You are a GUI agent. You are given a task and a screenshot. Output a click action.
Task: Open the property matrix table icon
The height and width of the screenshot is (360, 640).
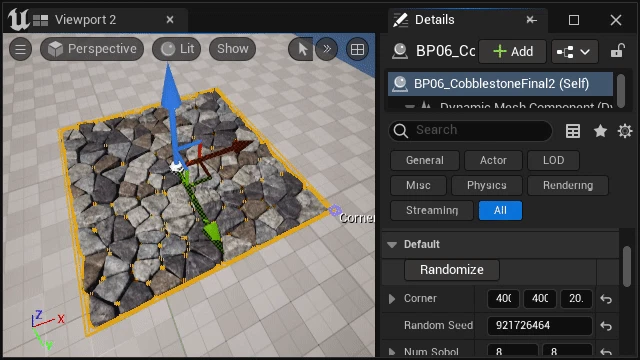pyautogui.click(x=573, y=131)
